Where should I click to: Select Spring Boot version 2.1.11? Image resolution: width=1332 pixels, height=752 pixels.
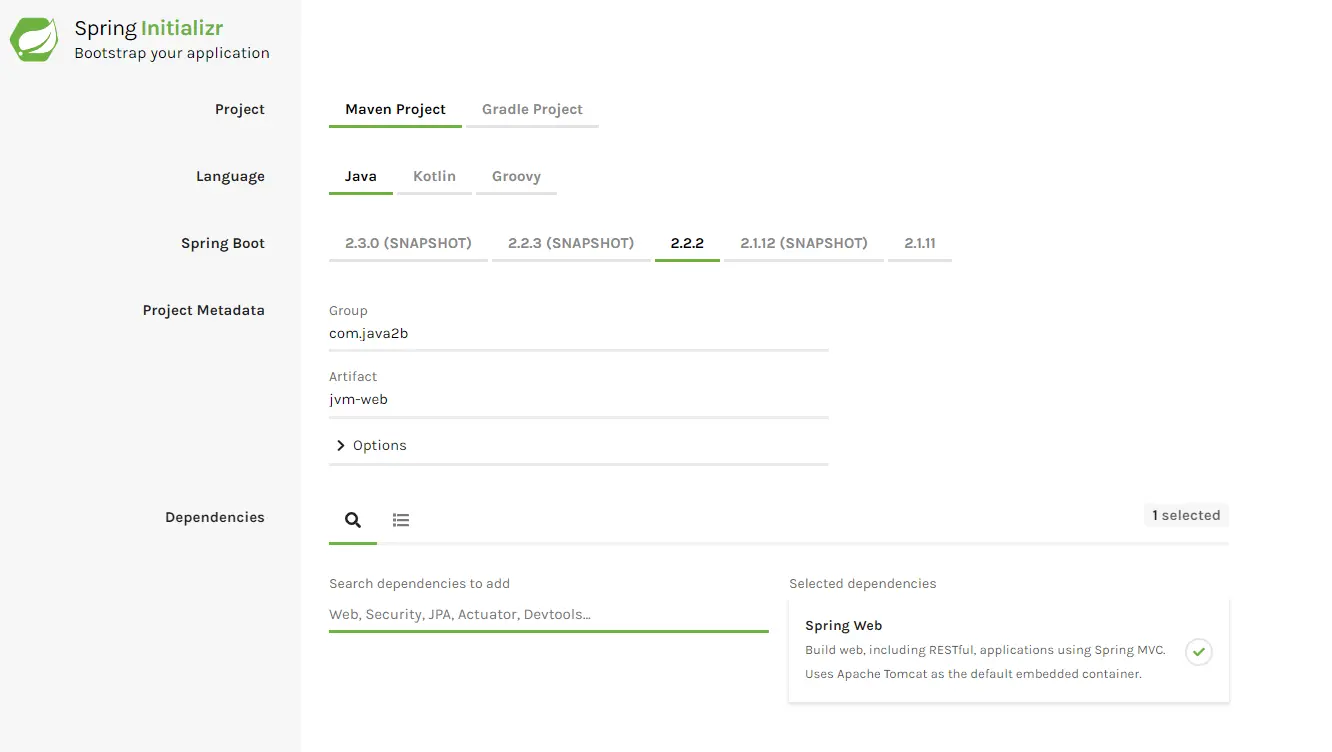point(920,244)
